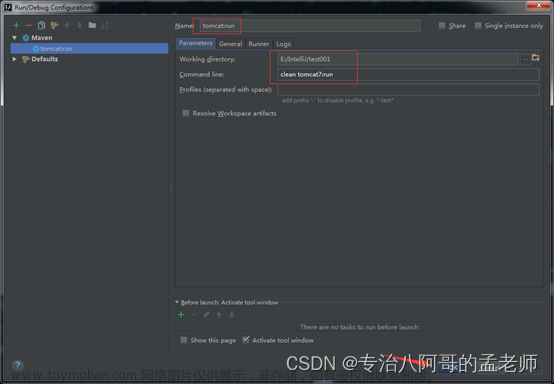The image size is (554, 384).
Task: Remove before launch task minus icon
Action: tap(194, 314)
